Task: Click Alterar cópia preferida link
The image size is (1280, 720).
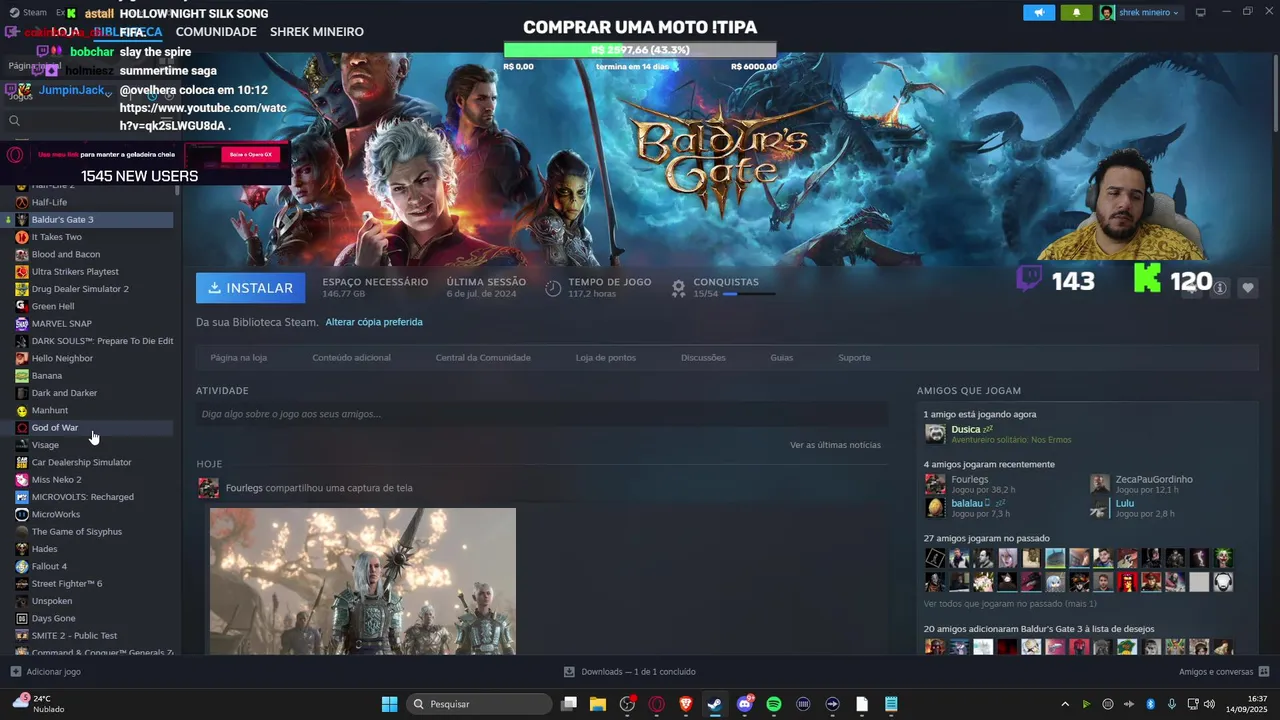Action: coord(374,322)
